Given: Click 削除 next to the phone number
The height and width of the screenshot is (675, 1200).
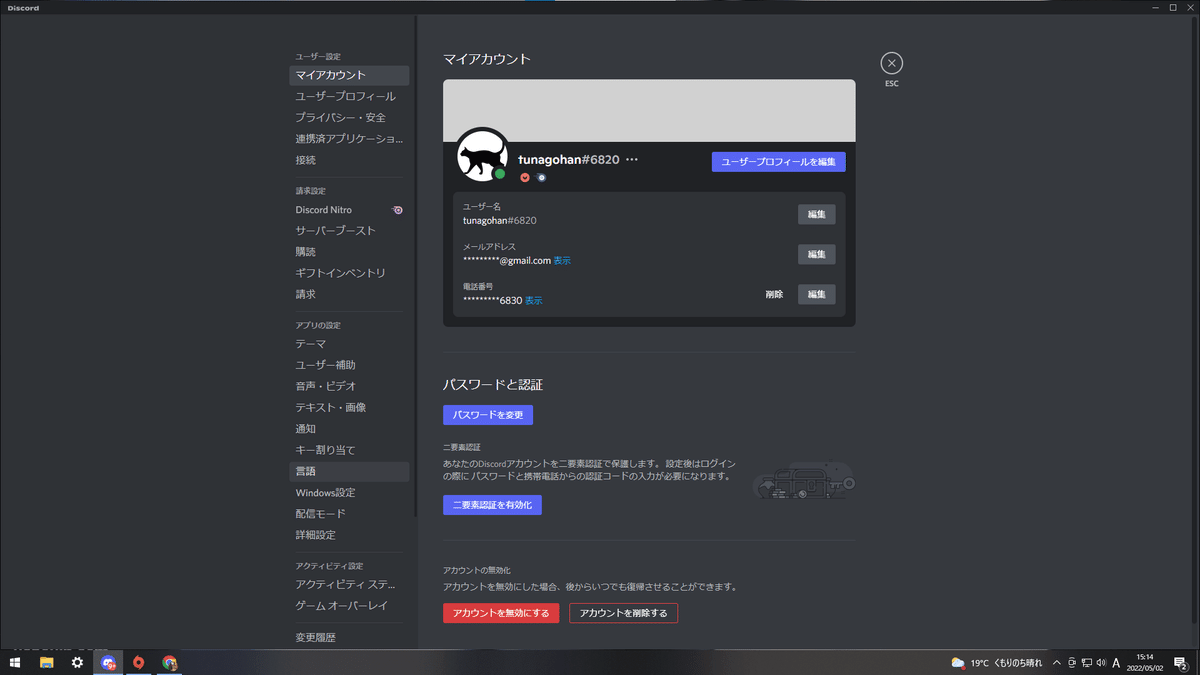Looking at the screenshot, I should pos(774,294).
